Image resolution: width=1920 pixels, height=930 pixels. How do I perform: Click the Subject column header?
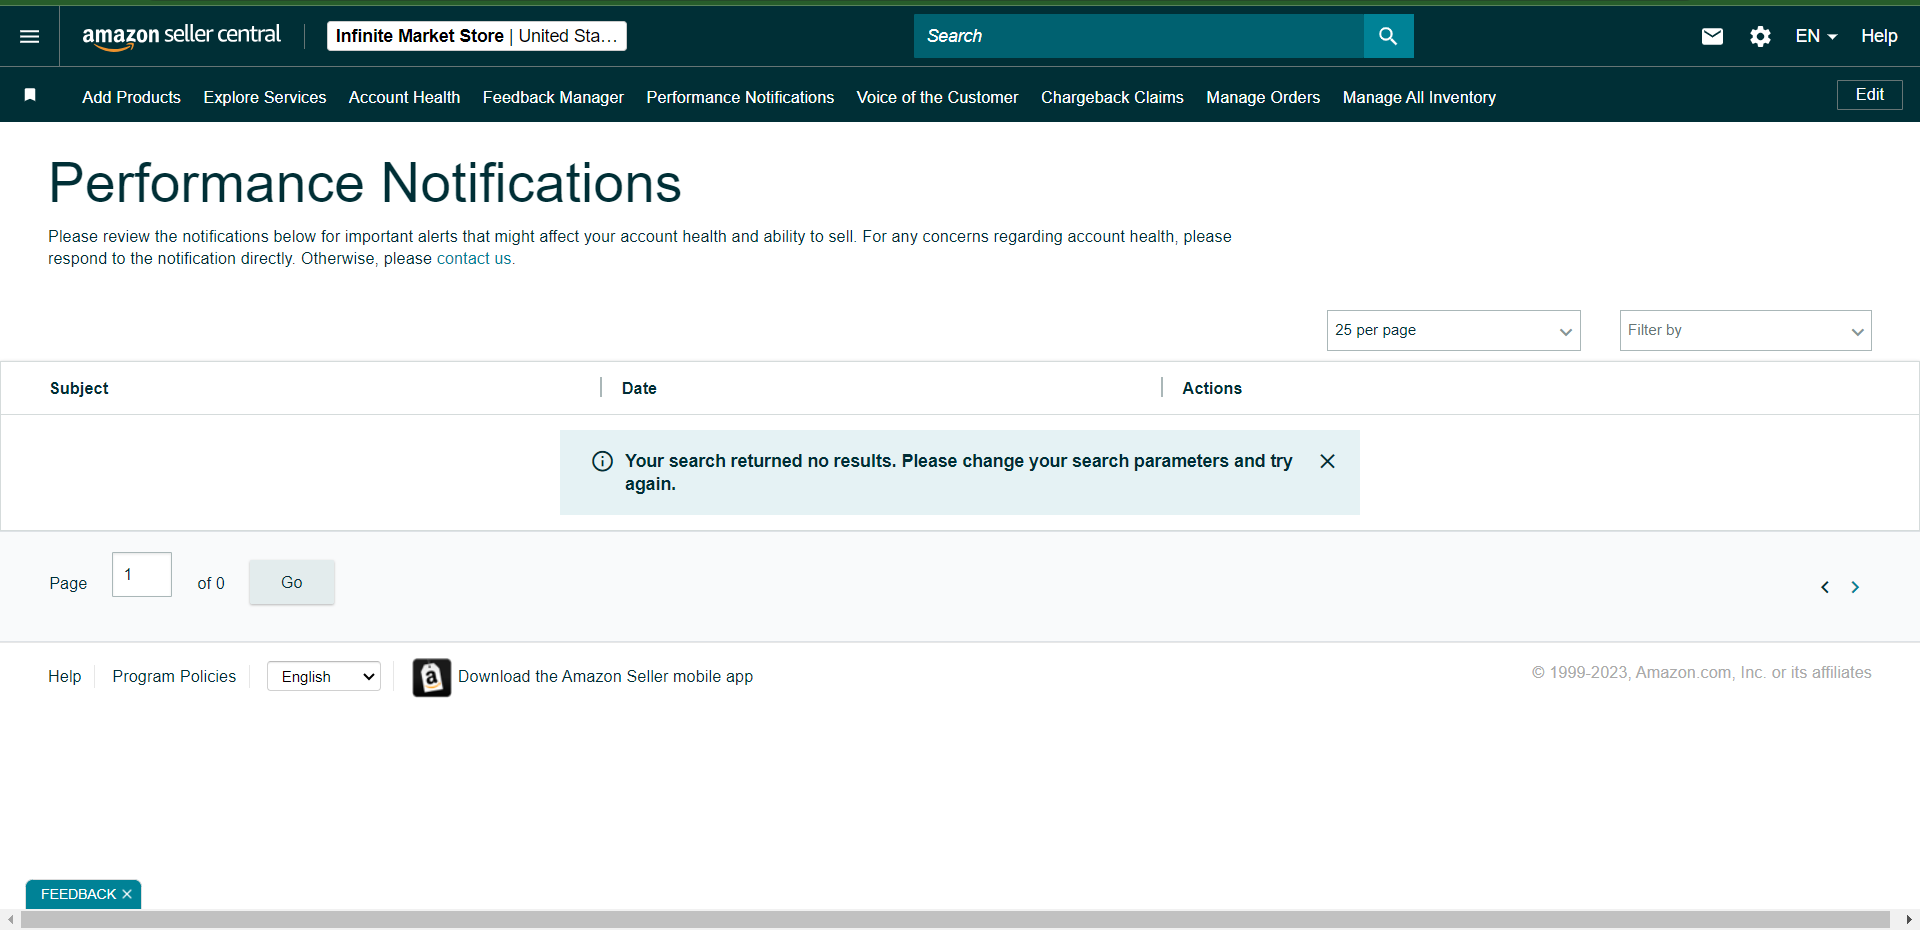click(79, 388)
